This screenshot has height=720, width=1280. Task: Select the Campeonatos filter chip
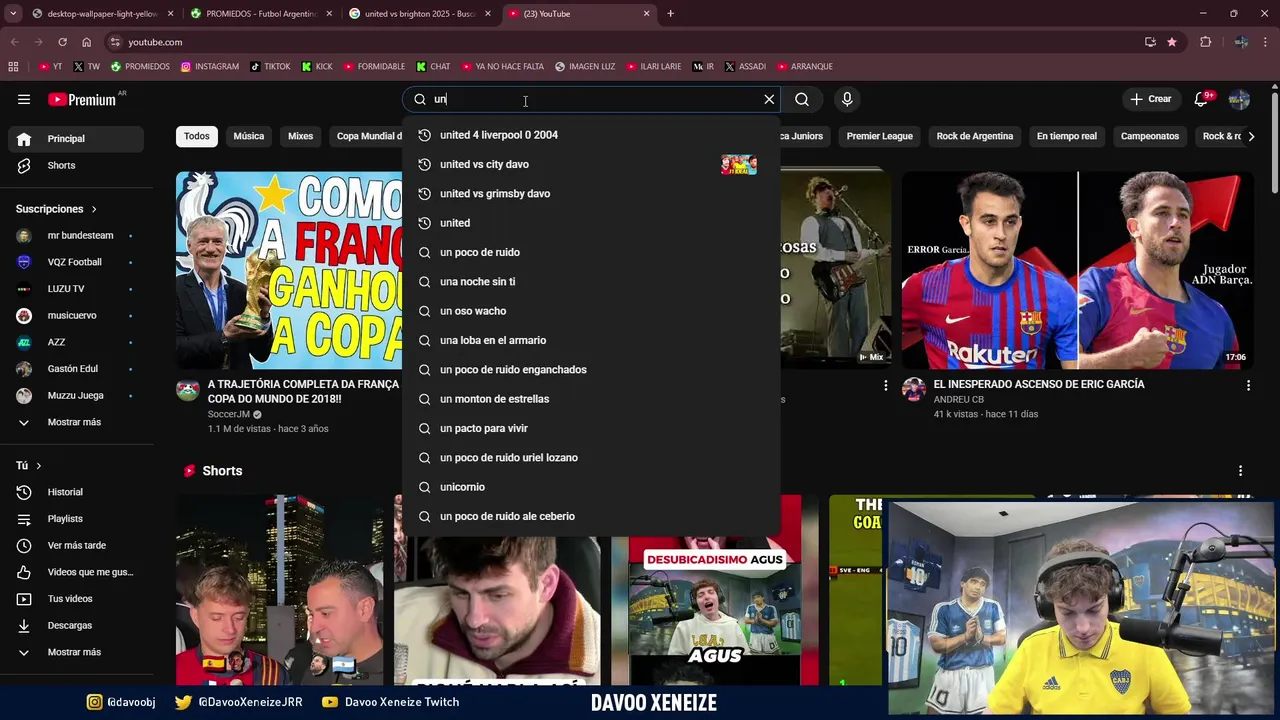[x=1150, y=136]
